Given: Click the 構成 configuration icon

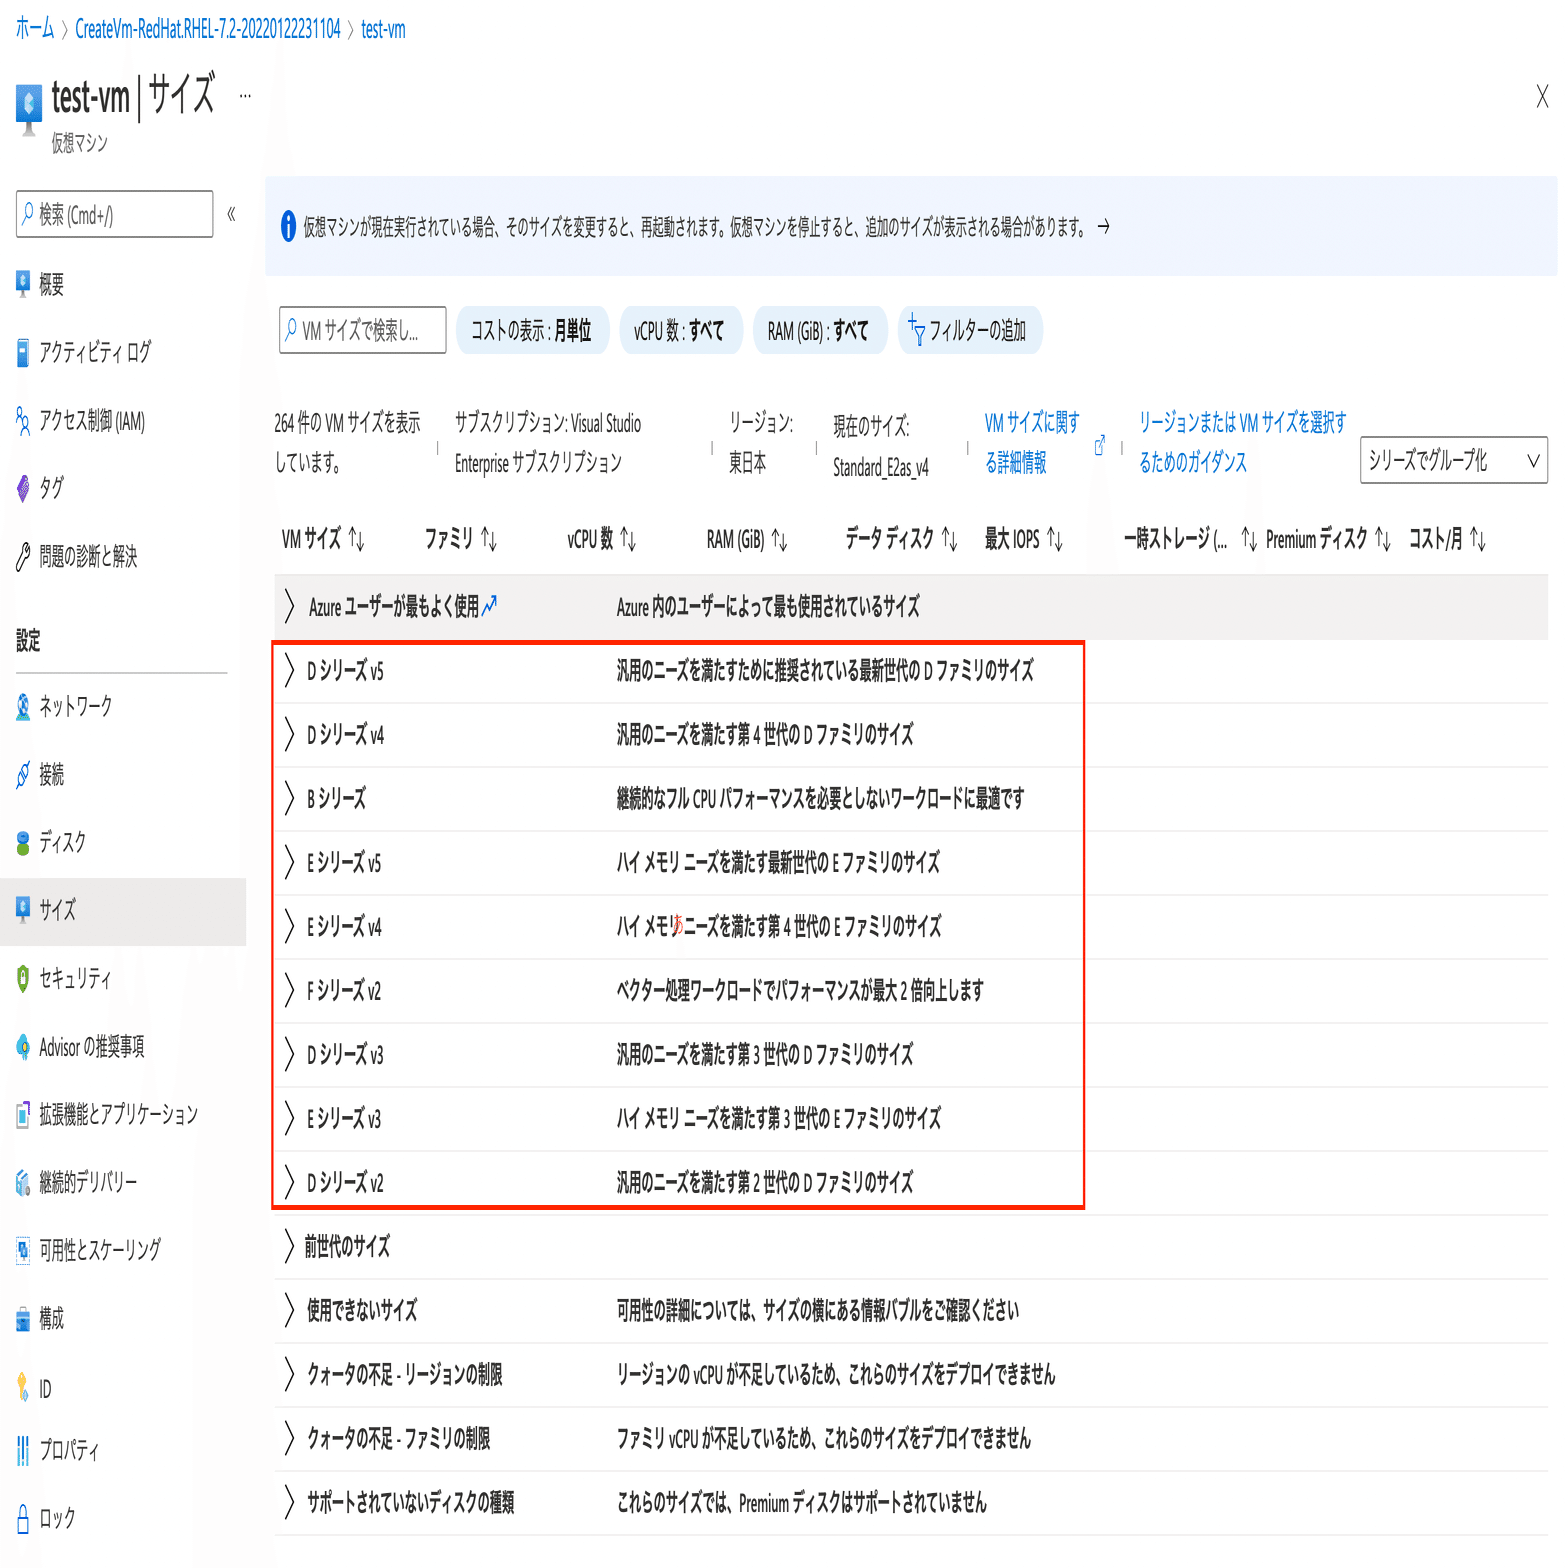Looking at the screenshot, I should coord(23,1319).
